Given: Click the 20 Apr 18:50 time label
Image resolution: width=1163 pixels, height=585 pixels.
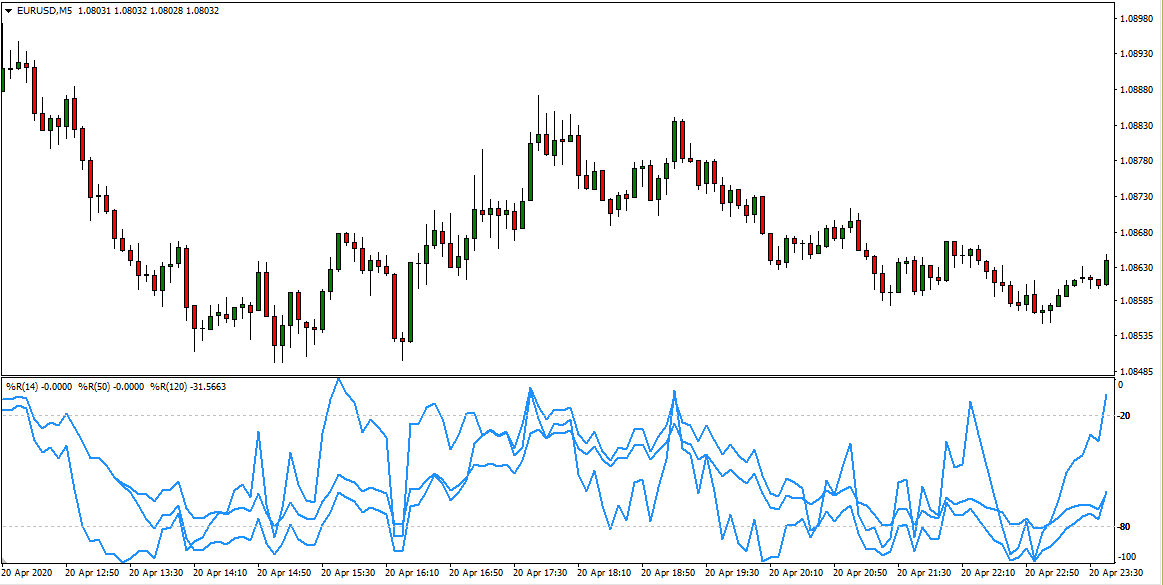Looking at the screenshot, I should pyautogui.click(x=669, y=574).
